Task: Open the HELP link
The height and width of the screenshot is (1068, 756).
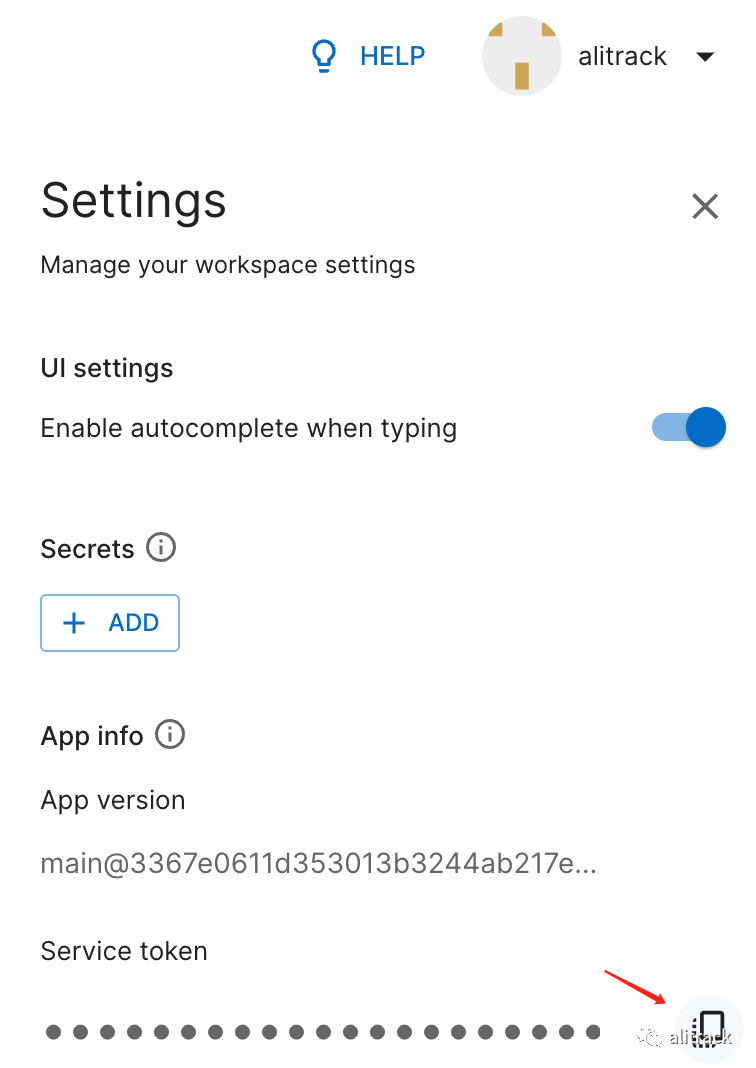Action: click(x=392, y=56)
